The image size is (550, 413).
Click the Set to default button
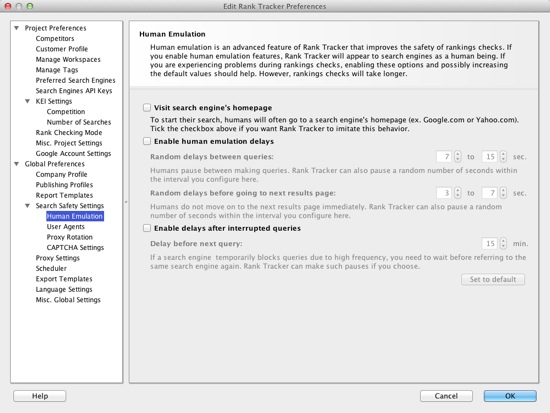(493, 279)
